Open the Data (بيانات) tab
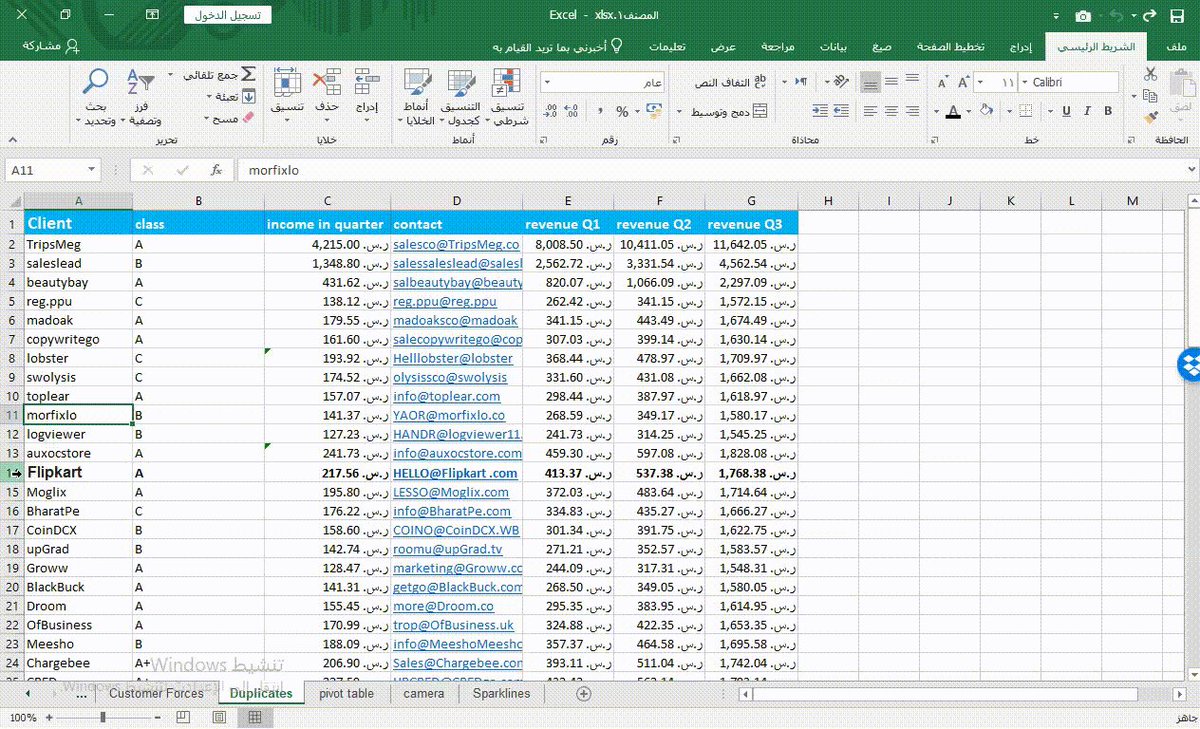 pyautogui.click(x=833, y=46)
